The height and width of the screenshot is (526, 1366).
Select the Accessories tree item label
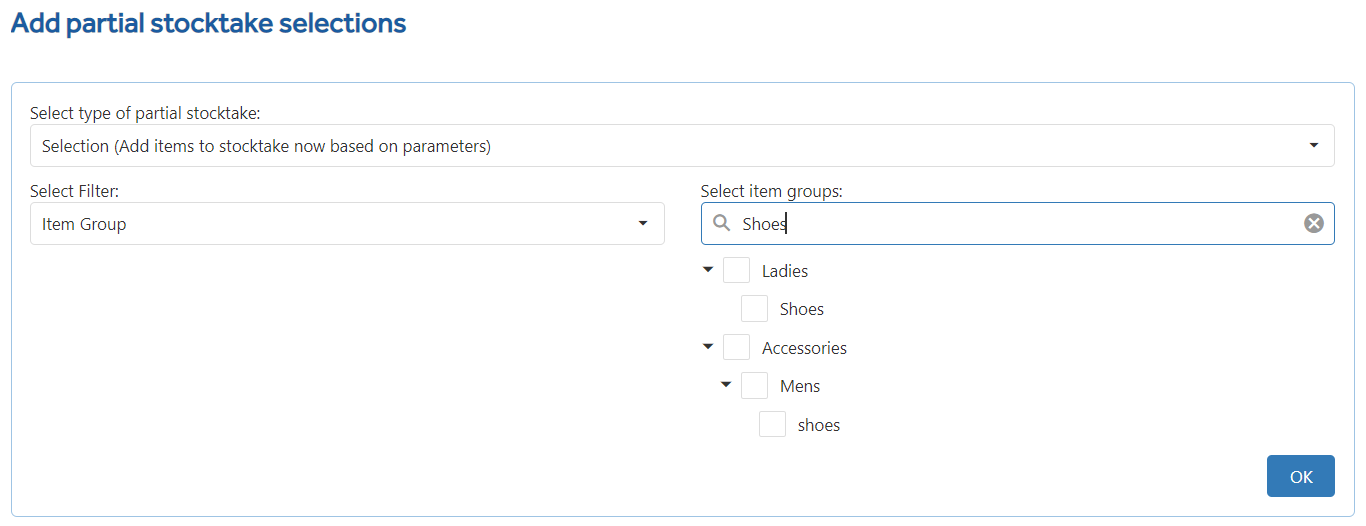coord(804,348)
